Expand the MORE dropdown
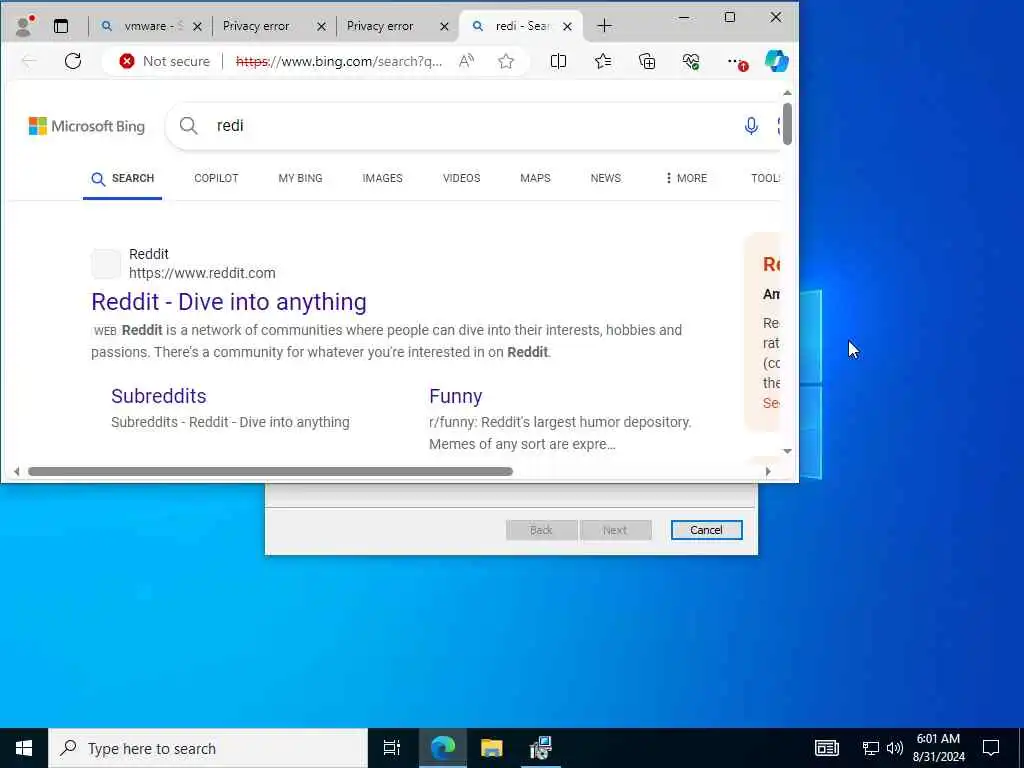The image size is (1024, 768). pyautogui.click(x=686, y=178)
